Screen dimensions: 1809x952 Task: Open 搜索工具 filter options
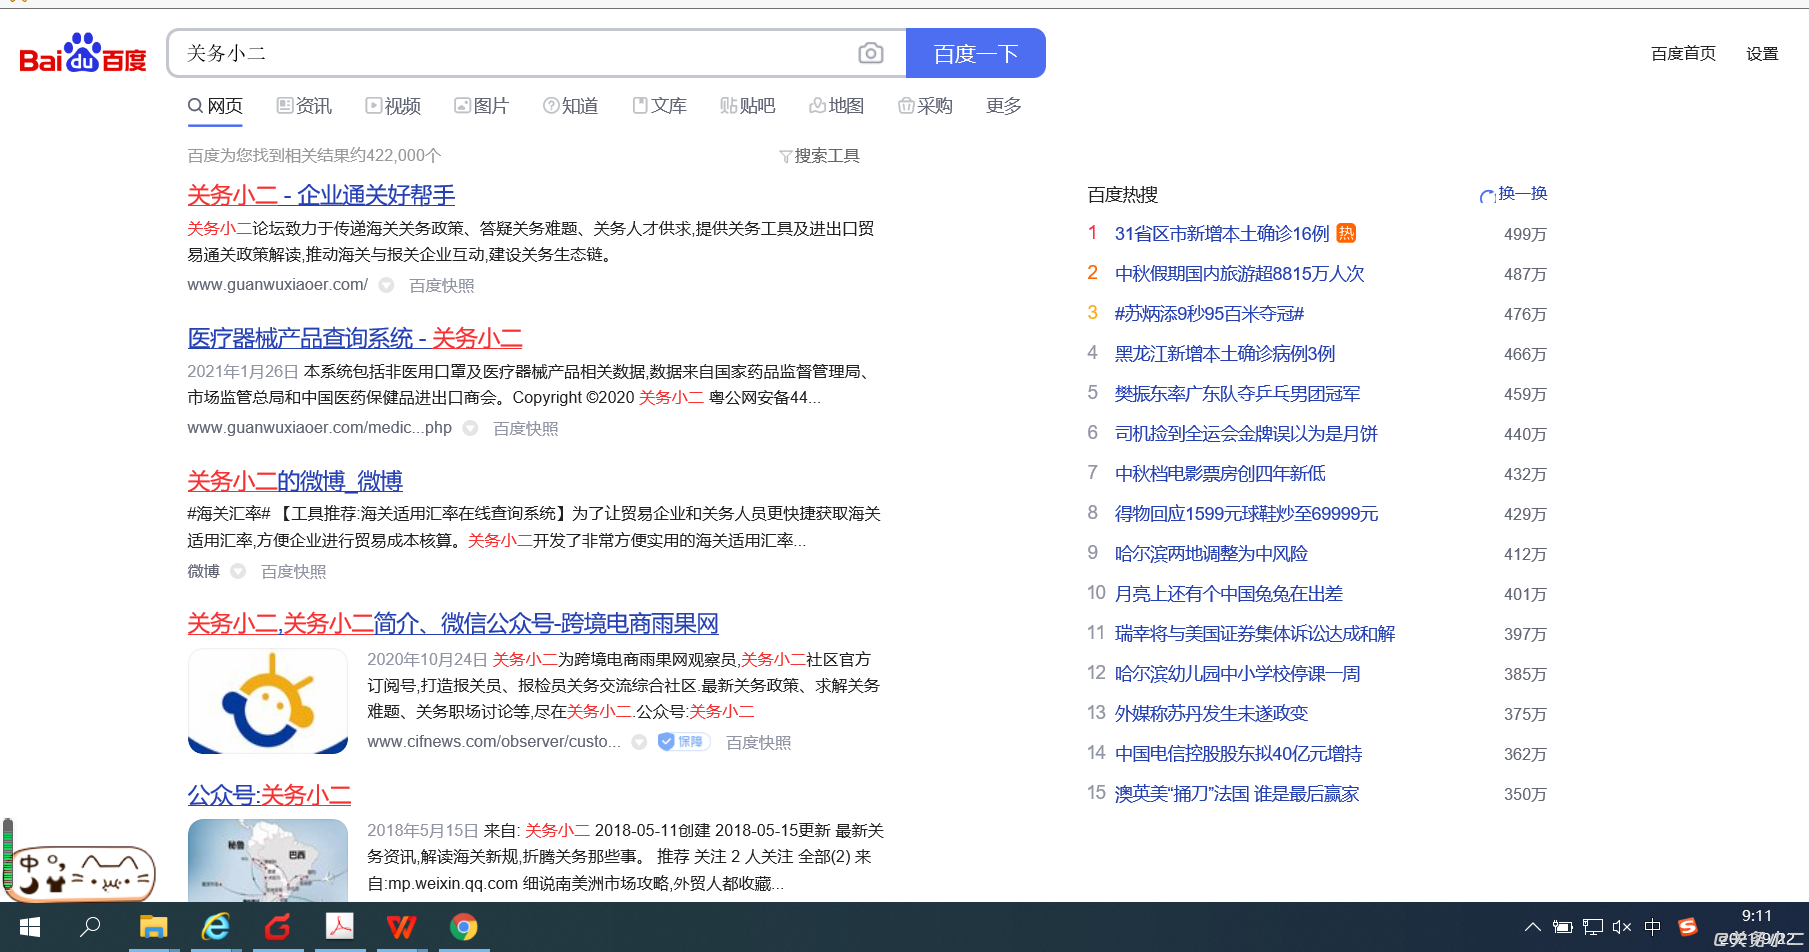point(819,156)
